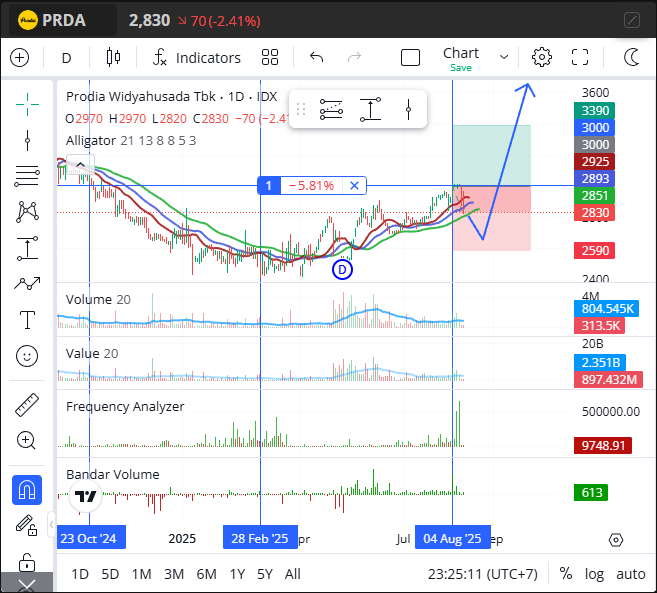Select the 1Y range tab
657x593 pixels.
pyautogui.click(x=237, y=574)
